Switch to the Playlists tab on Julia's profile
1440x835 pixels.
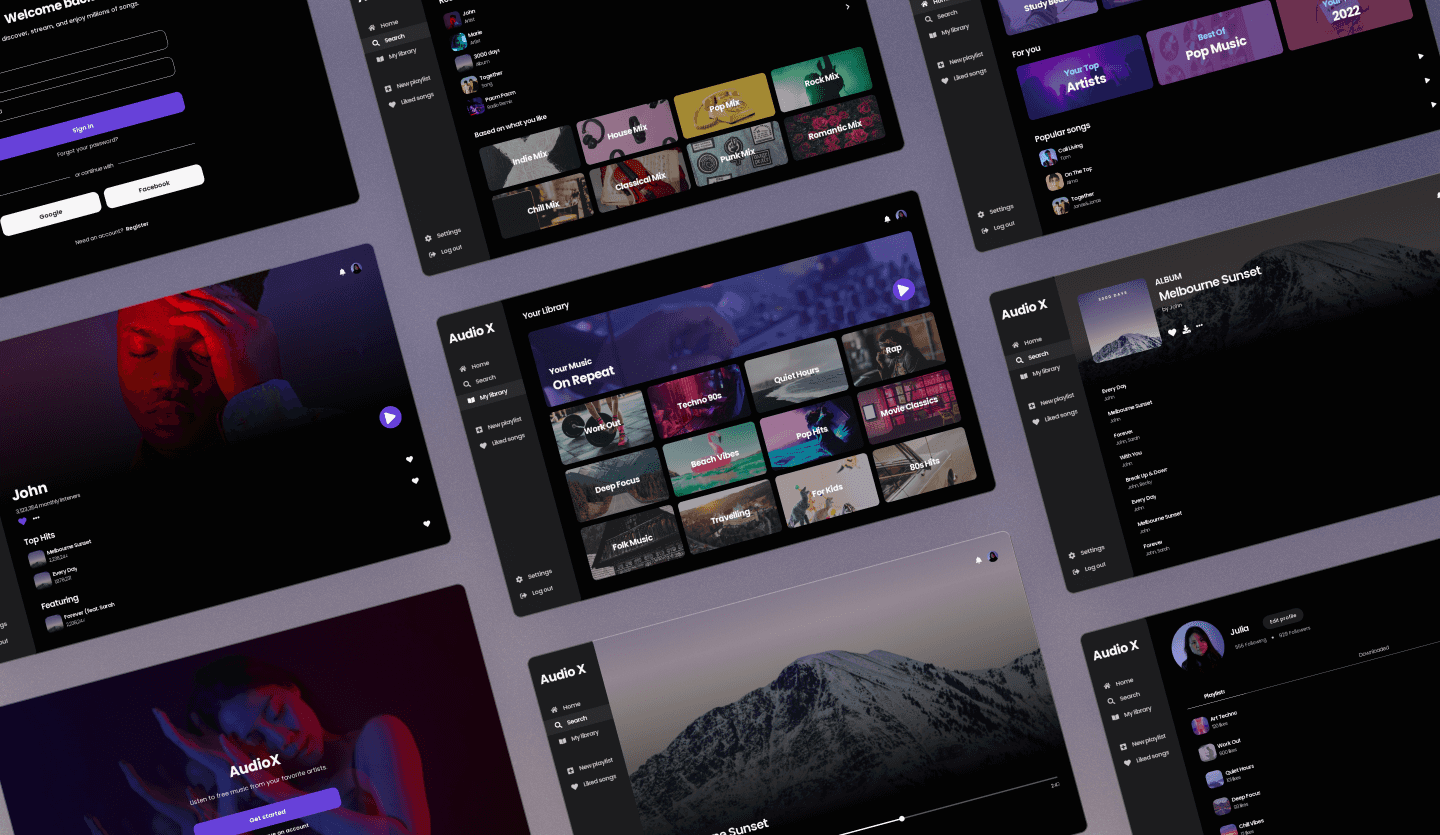tap(1214, 693)
